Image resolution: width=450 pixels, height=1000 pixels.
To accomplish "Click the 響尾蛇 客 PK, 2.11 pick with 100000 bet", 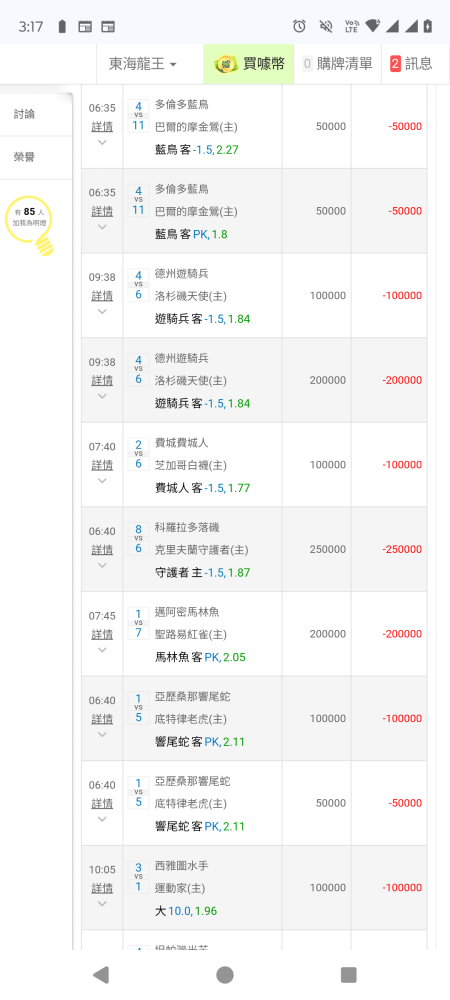I will coord(200,742).
